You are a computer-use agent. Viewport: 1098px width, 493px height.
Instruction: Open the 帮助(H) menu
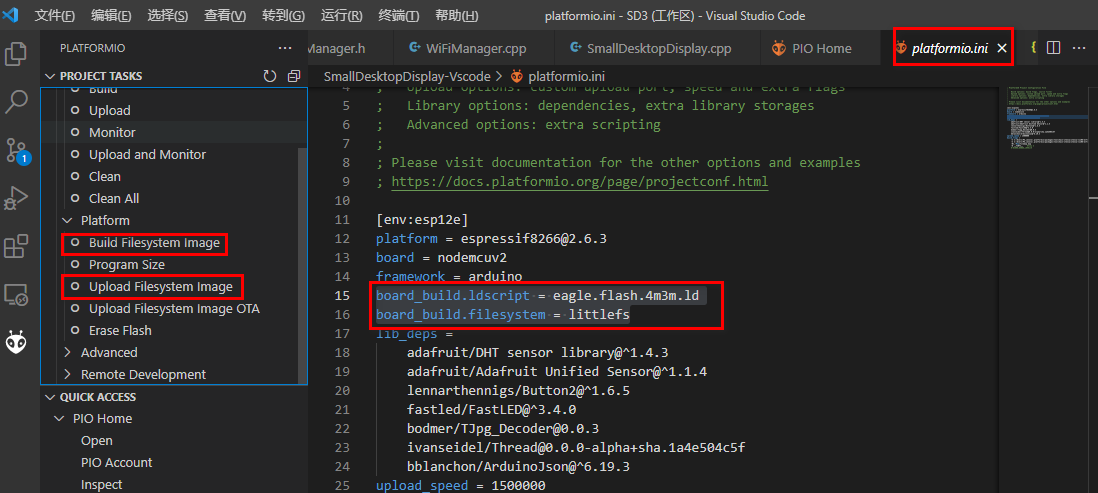tap(457, 15)
